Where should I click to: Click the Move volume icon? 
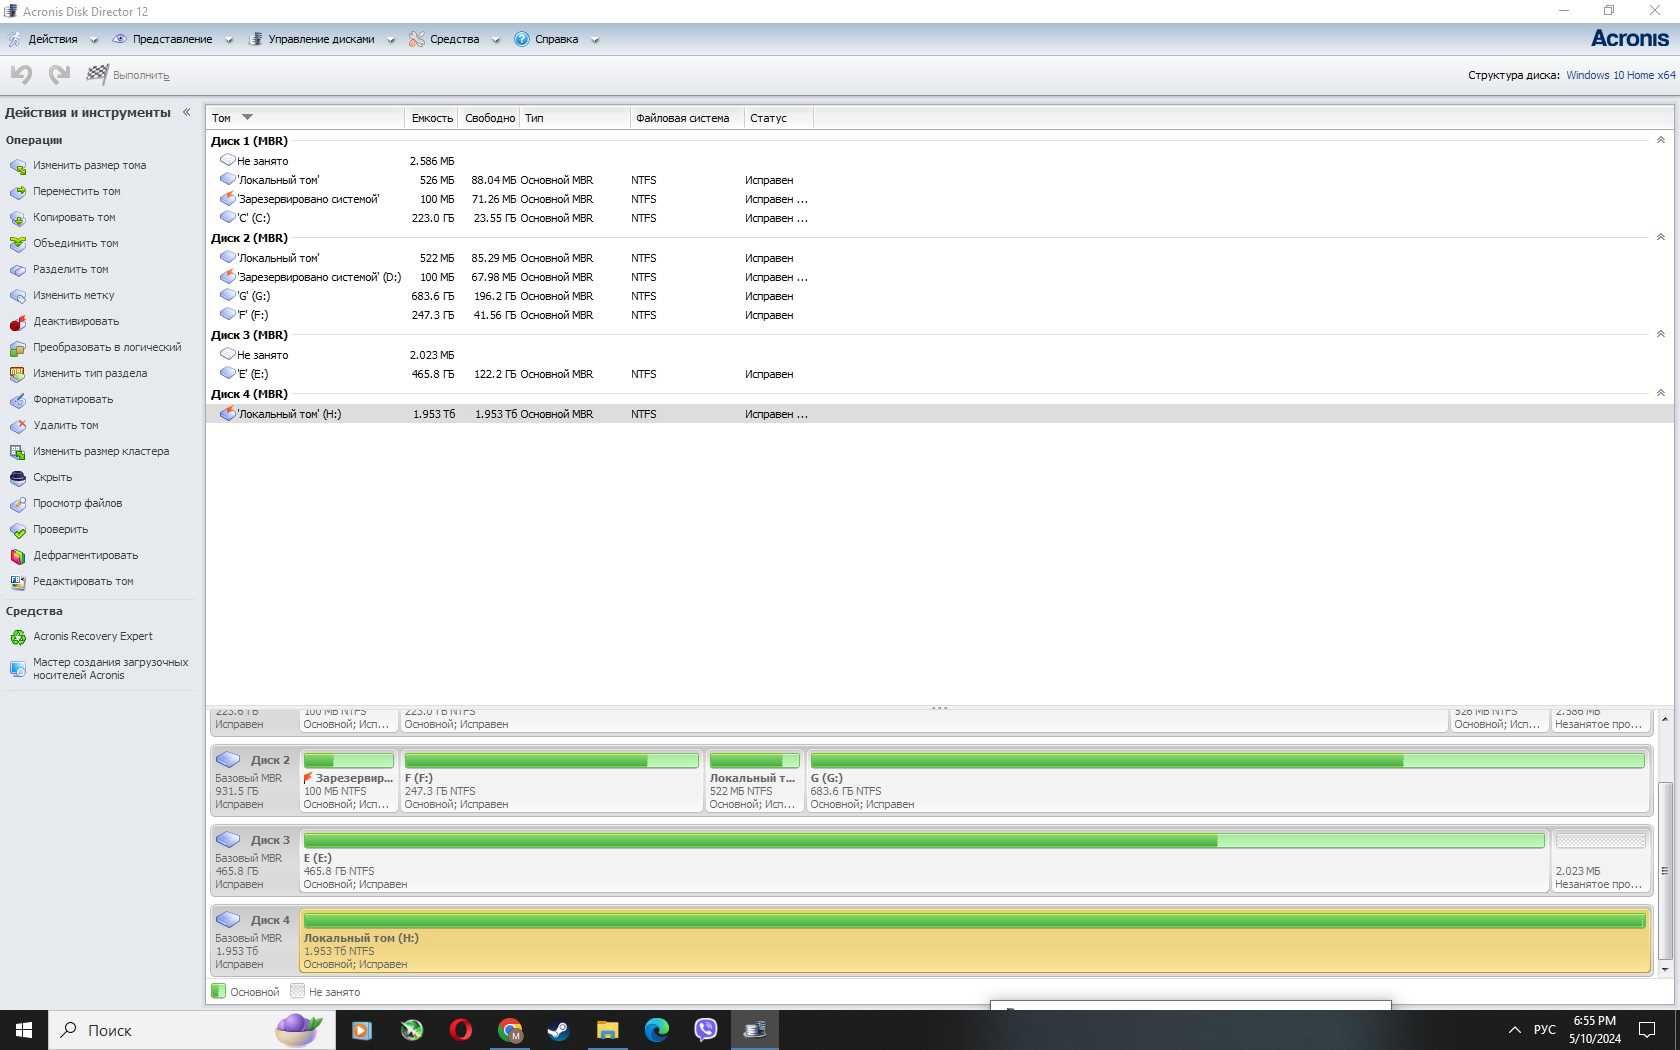pos(17,192)
